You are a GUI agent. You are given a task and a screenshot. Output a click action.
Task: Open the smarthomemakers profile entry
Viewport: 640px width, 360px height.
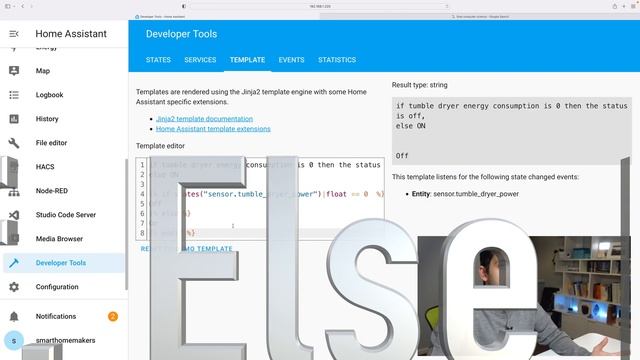64,340
